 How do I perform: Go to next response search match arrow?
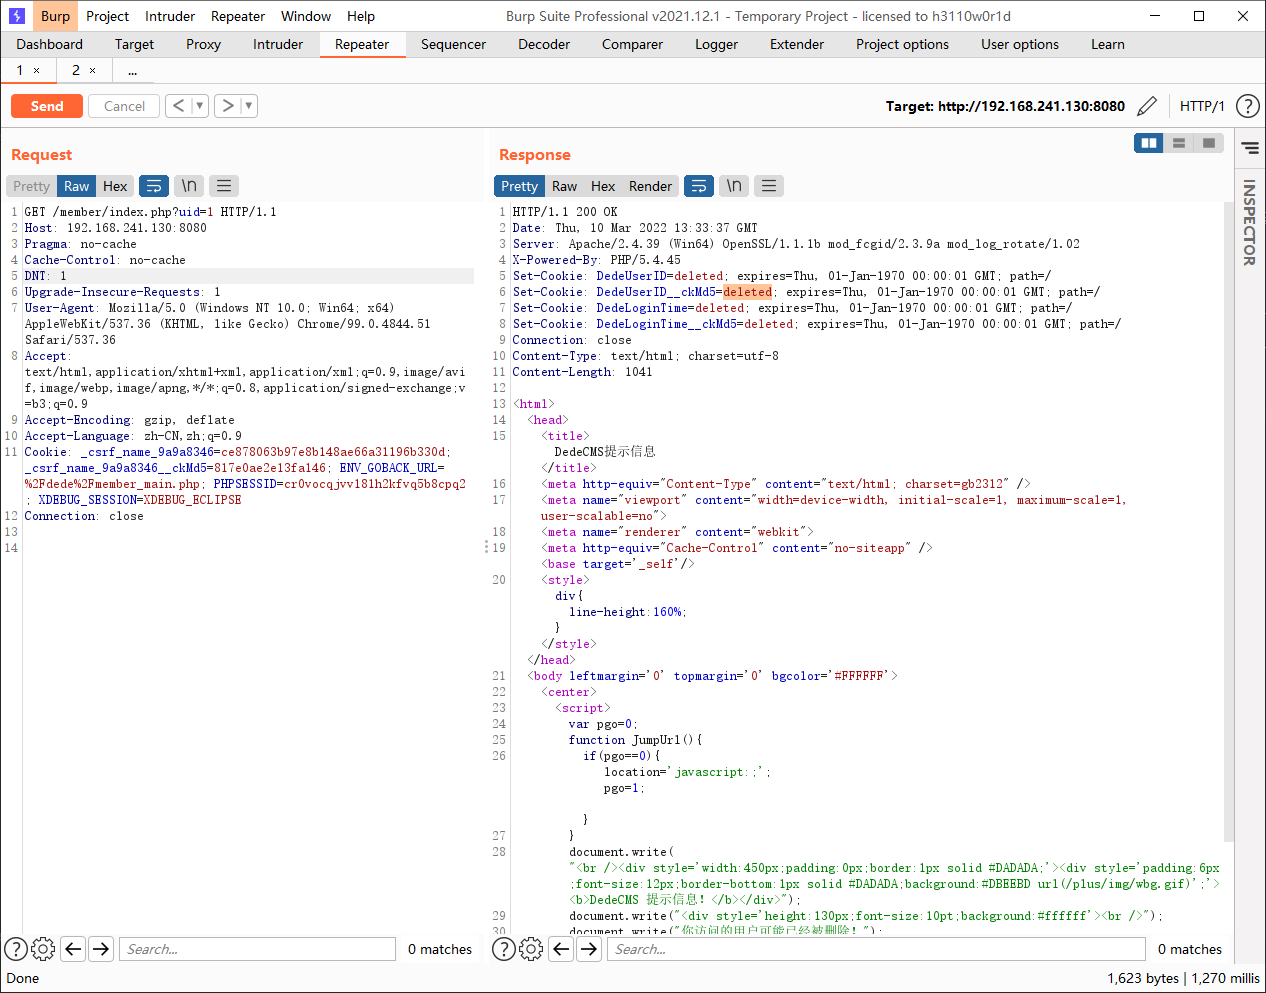pyautogui.click(x=589, y=949)
